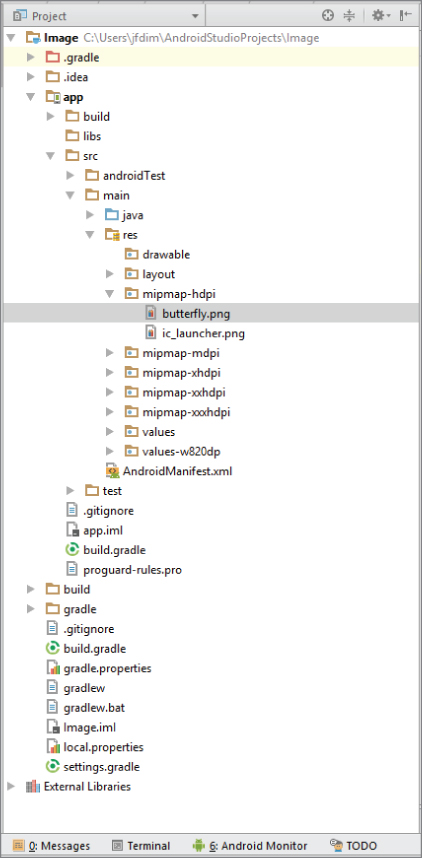
Task: Open the project panel gear settings
Action: point(381,15)
